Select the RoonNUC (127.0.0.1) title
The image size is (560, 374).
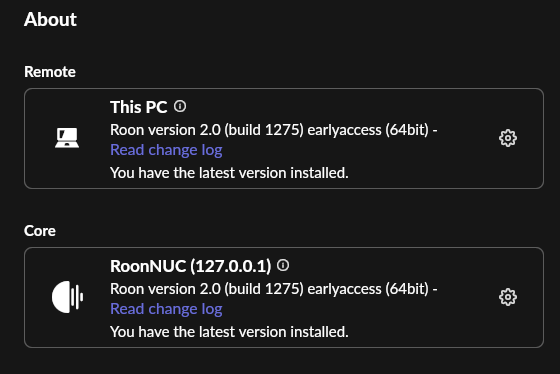pos(191,266)
